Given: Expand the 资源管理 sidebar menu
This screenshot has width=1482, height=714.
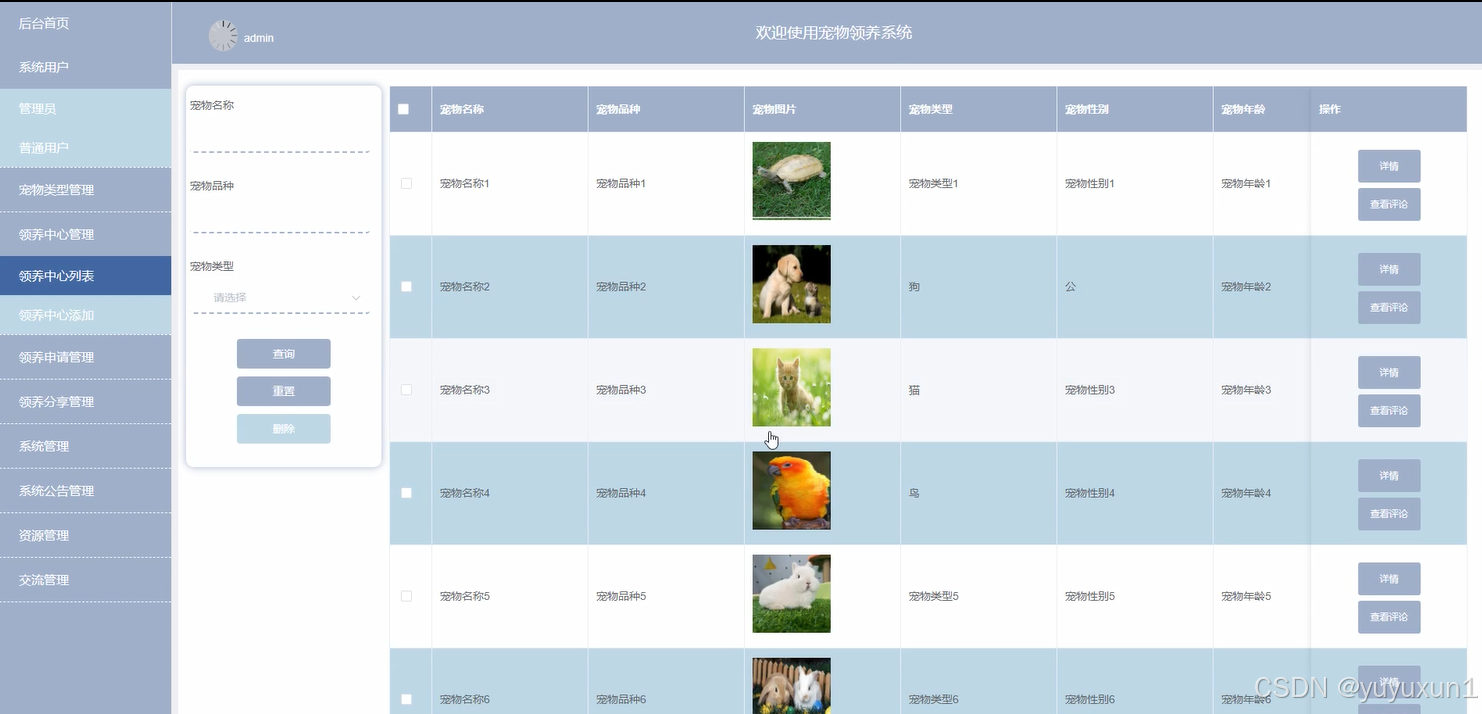Looking at the screenshot, I should (x=86, y=535).
